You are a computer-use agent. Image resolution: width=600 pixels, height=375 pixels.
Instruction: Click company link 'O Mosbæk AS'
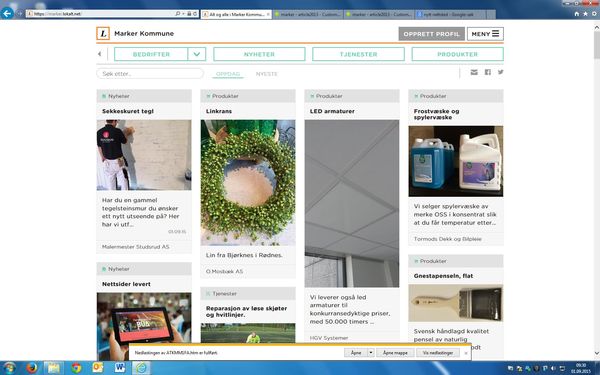pyautogui.click(x=225, y=271)
